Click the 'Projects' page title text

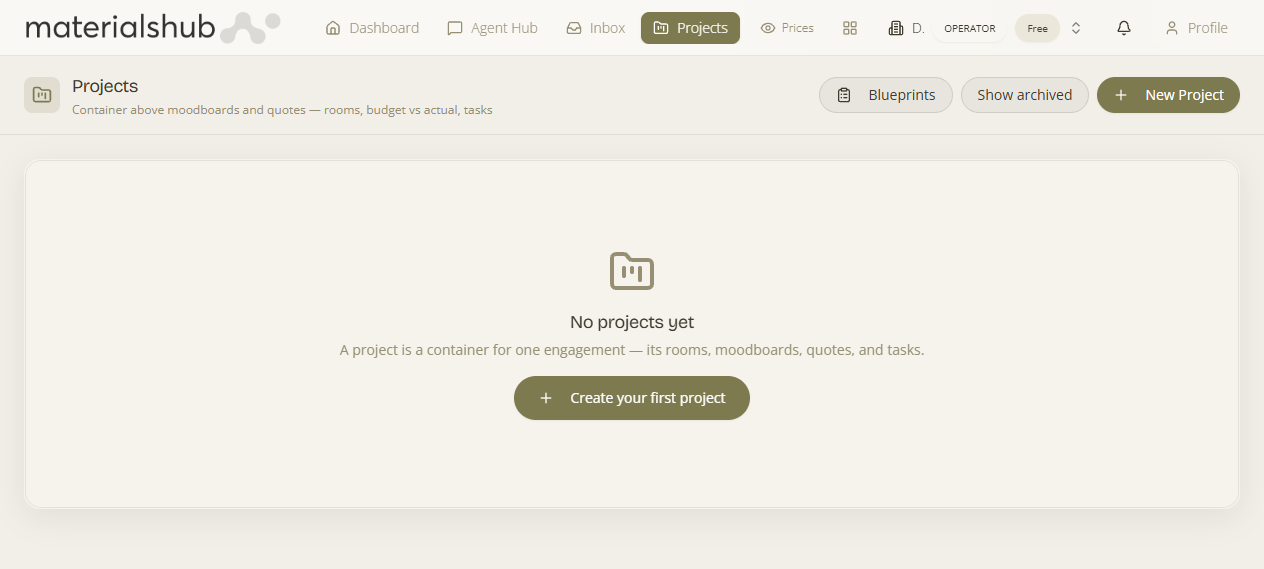tap(105, 86)
